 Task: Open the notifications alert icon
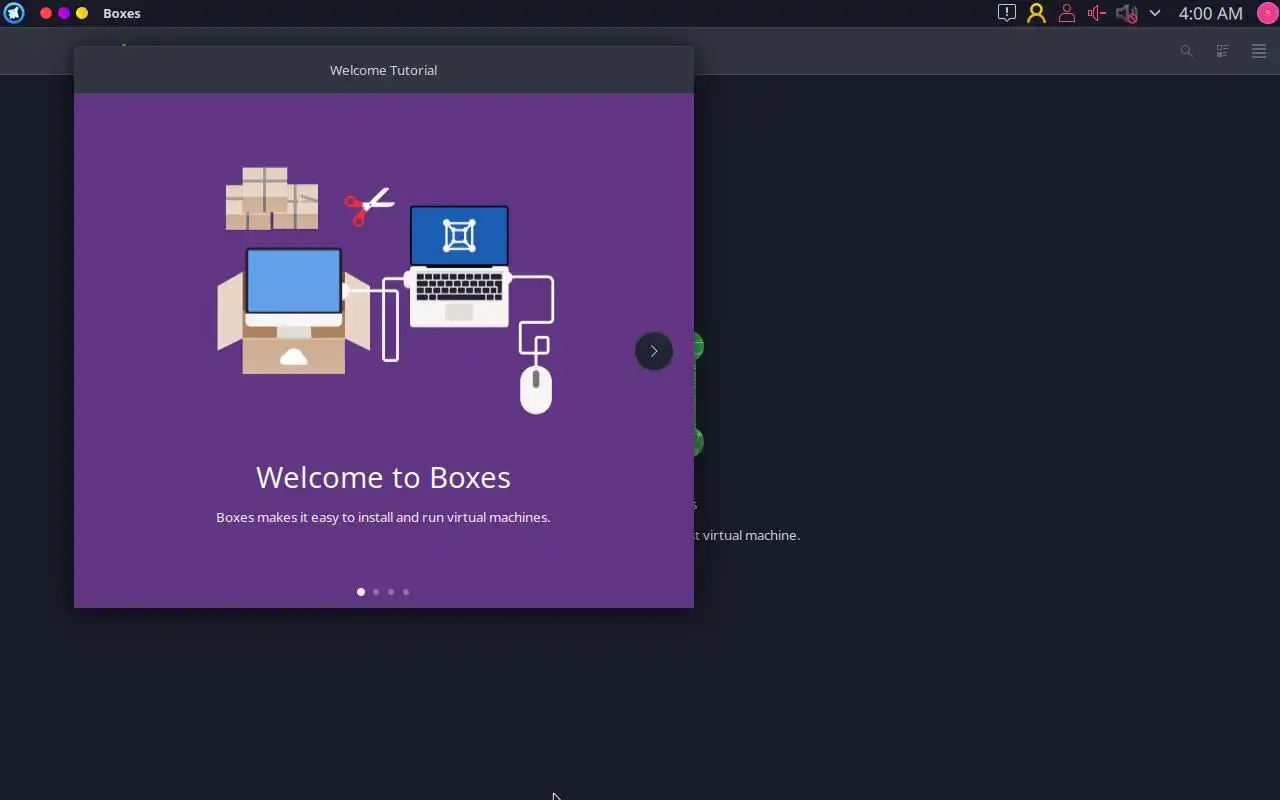tap(1007, 13)
